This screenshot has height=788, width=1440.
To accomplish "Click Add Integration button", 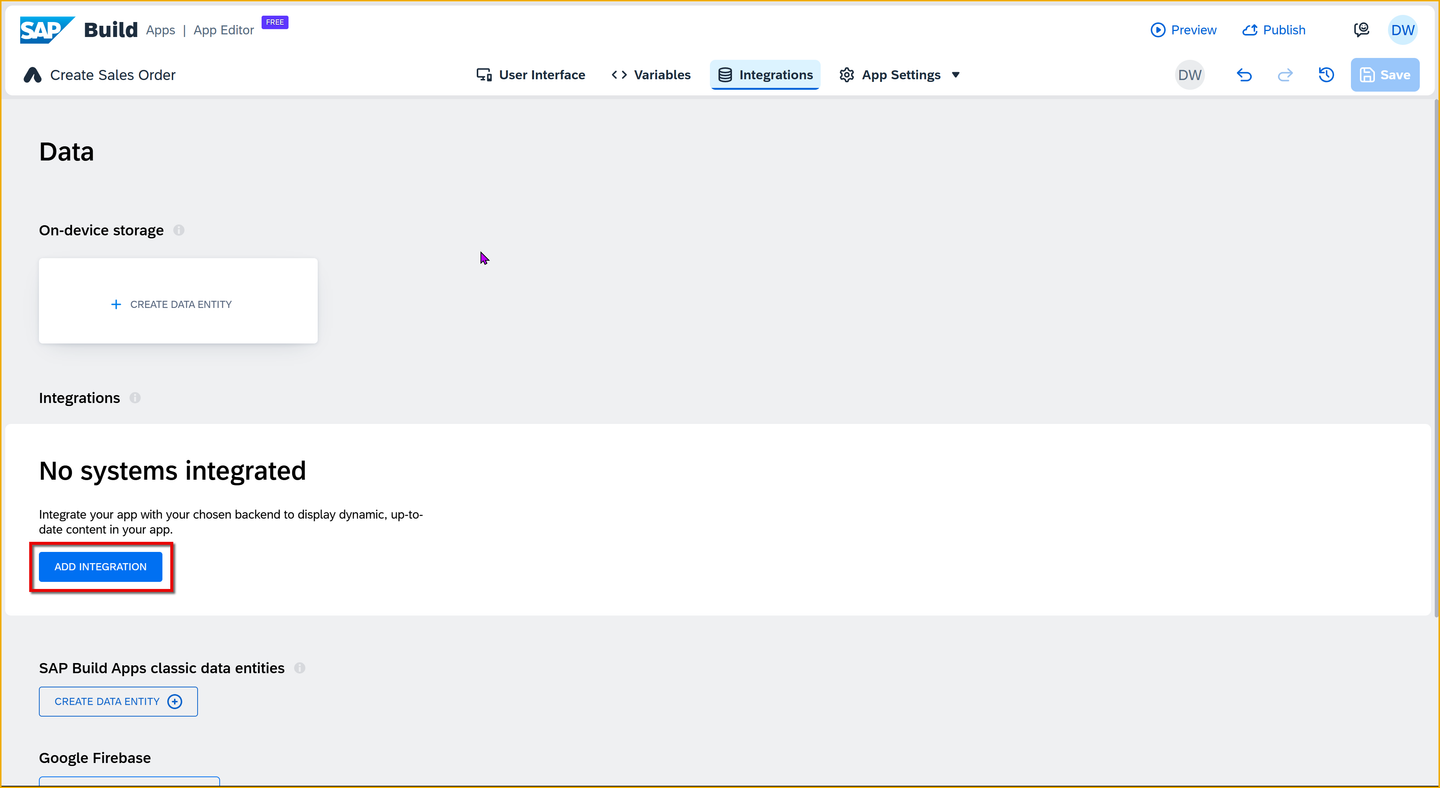I will (x=100, y=567).
